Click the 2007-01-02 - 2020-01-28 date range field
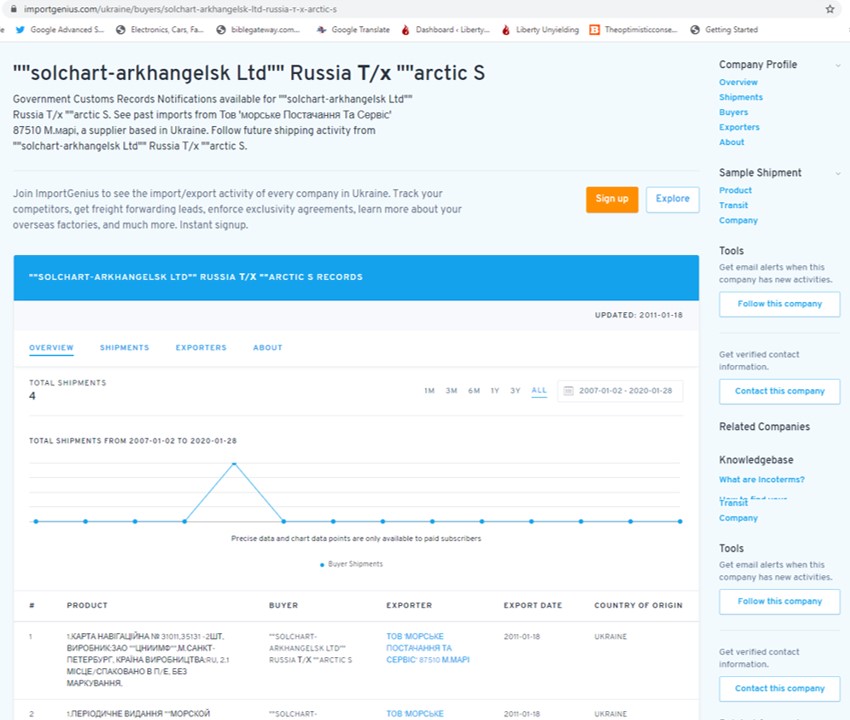Screen dimensions: 850x720 pos(620,391)
